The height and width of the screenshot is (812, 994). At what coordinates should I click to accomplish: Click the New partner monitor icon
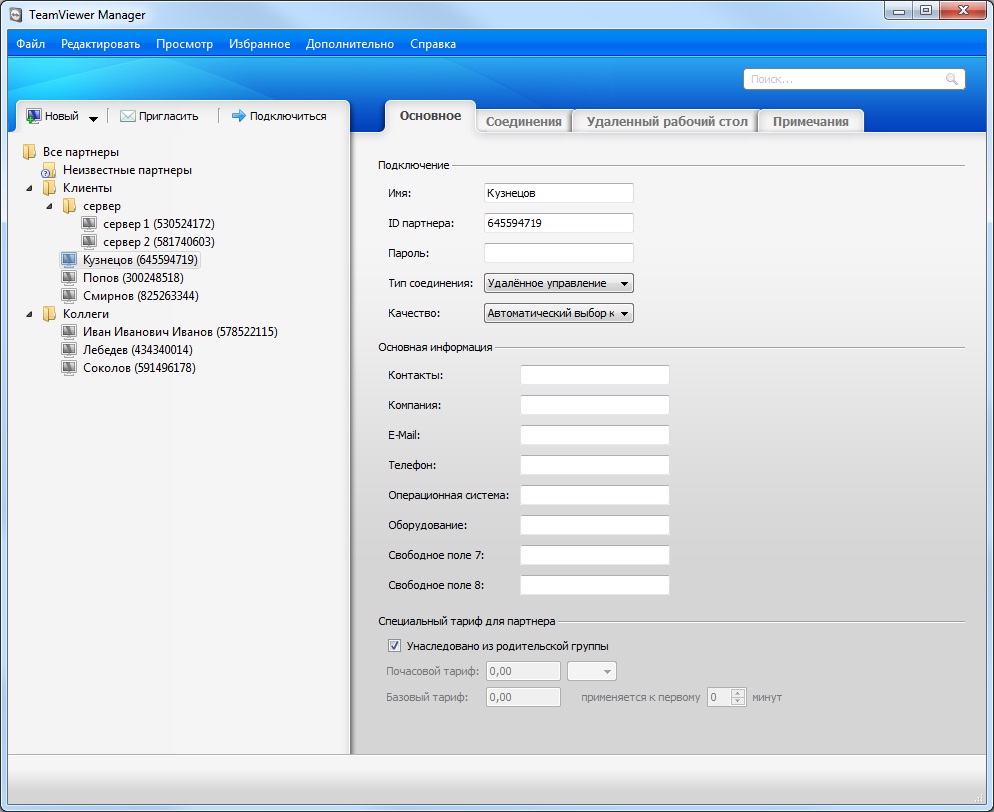[x=34, y=116]
